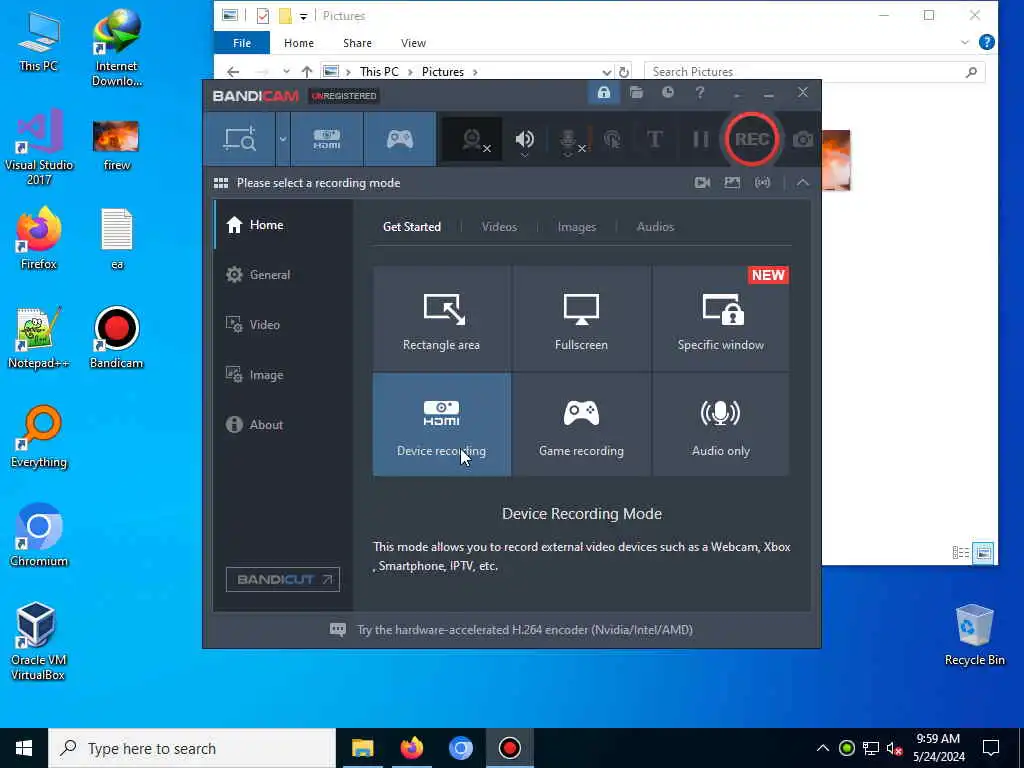Click the Windows Start button
The image size is (1024, 768).
[24, 748]
